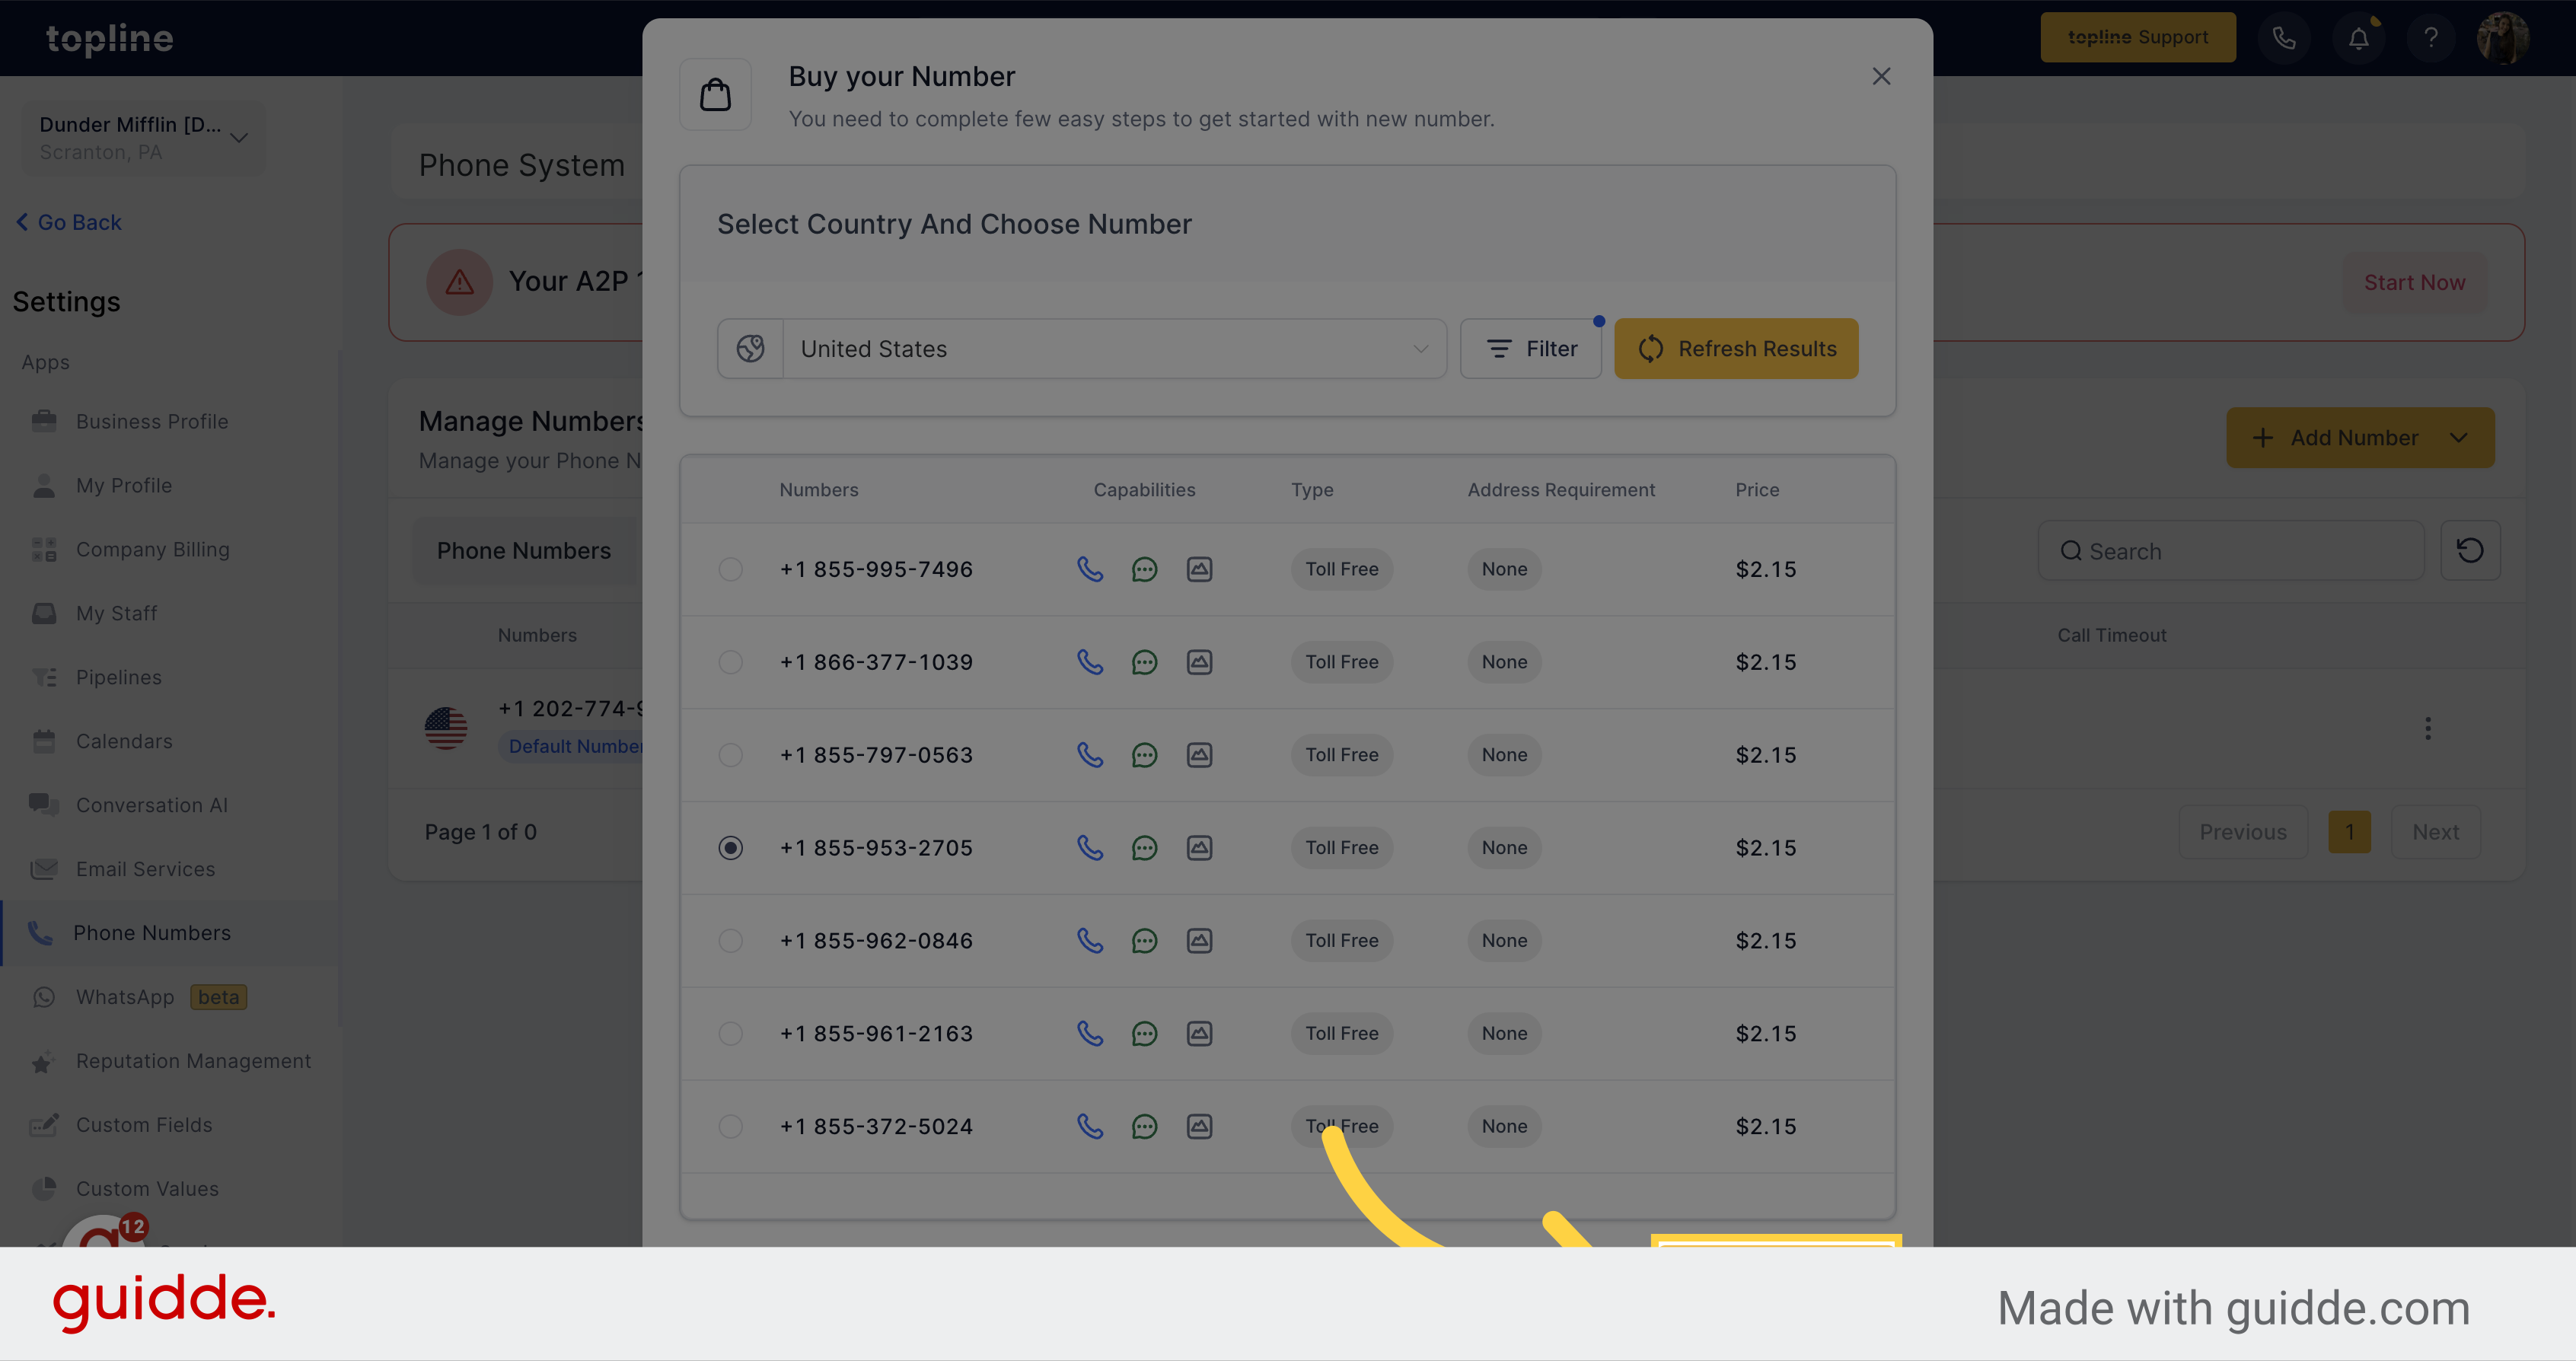Click the Previous page button
This screenshot has height=1361, width=2576.
point(2242,832)
